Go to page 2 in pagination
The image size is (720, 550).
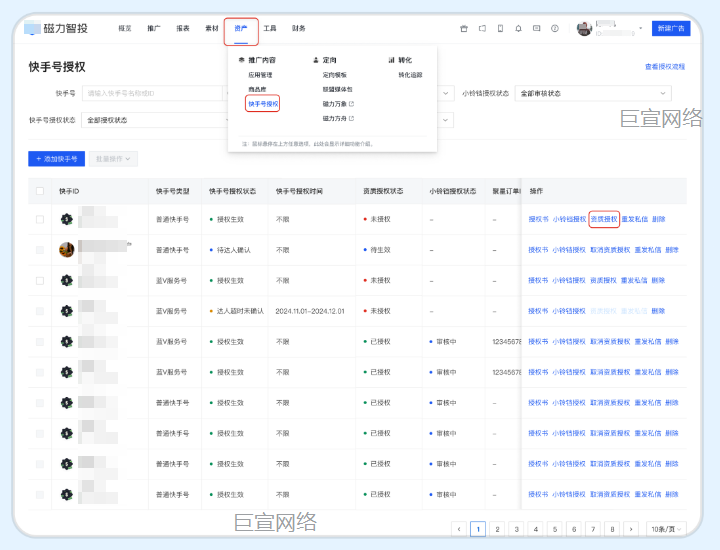(497, 529)
